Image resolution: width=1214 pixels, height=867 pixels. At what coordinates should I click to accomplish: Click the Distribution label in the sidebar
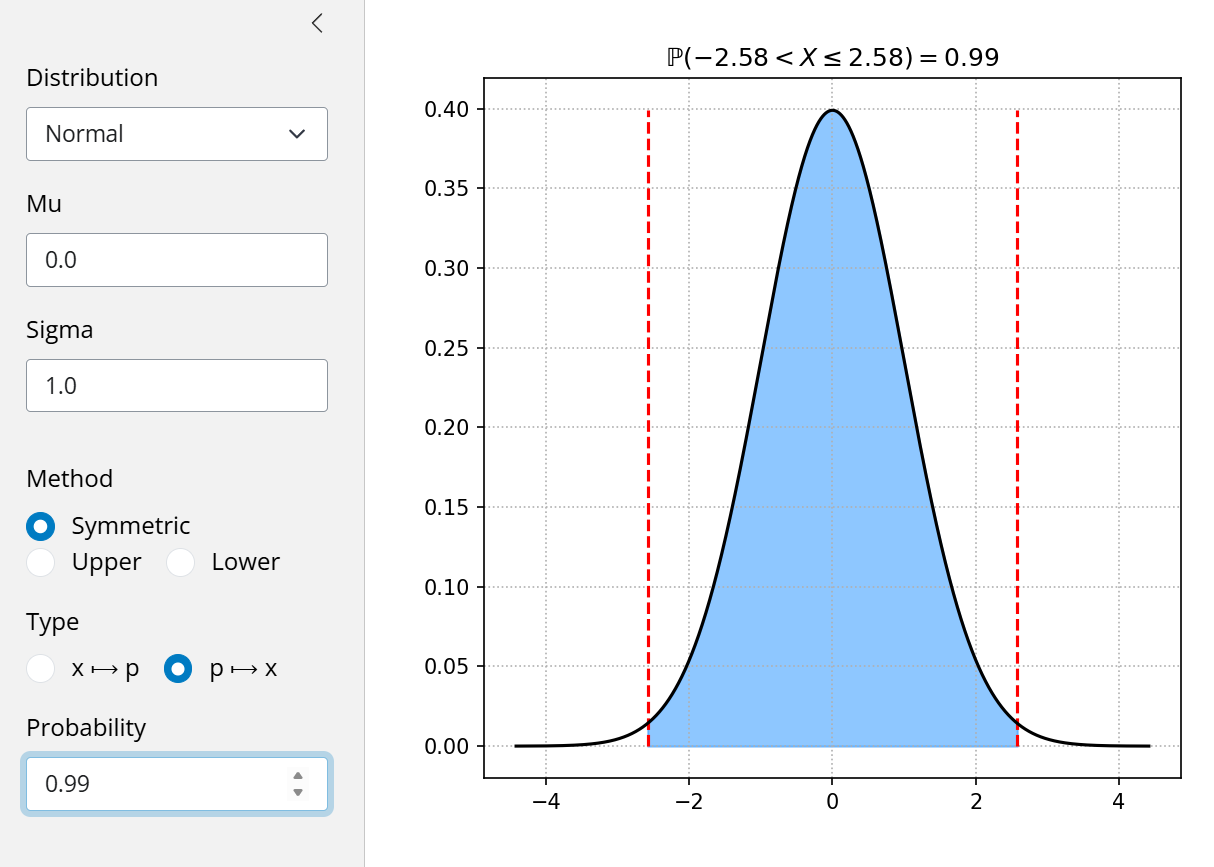tap(92, 78)
